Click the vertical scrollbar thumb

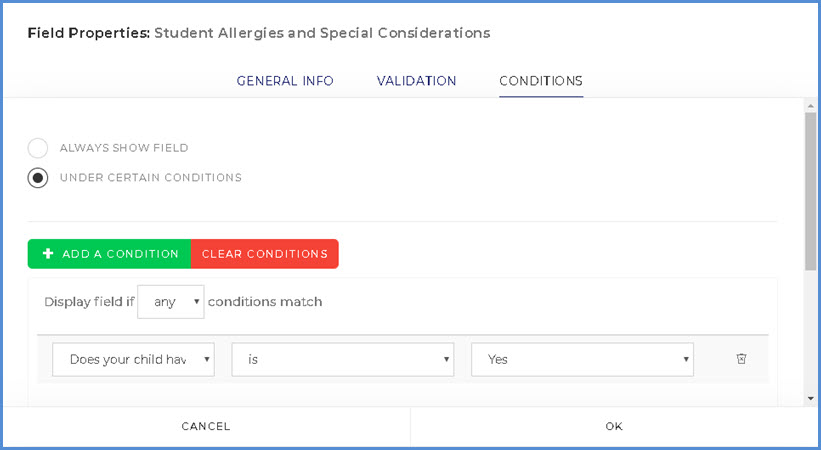click(809, 190)
